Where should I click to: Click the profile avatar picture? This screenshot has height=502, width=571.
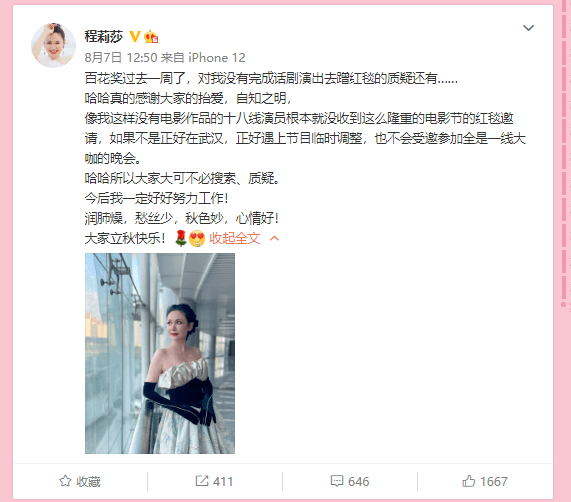[x=54, y=45]
